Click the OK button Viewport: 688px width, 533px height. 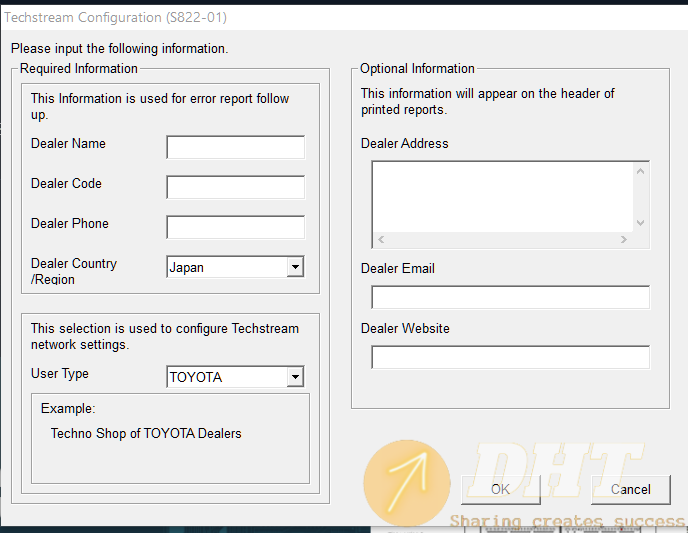click(501, 490)
